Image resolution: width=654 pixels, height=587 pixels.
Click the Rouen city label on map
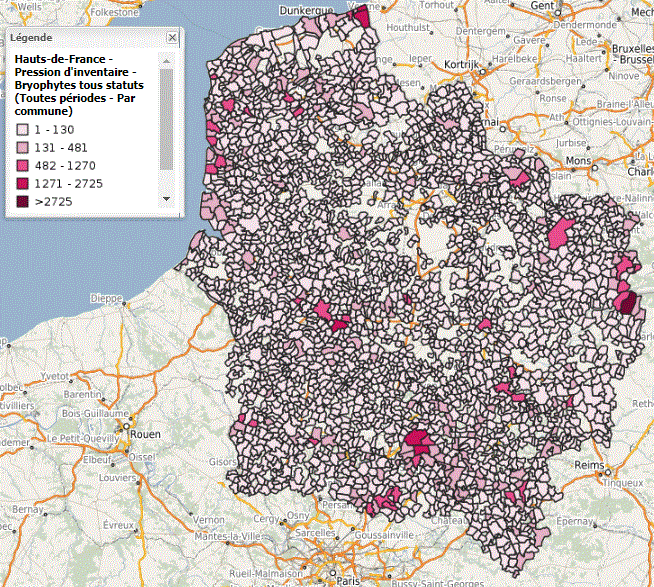point(145,434)
